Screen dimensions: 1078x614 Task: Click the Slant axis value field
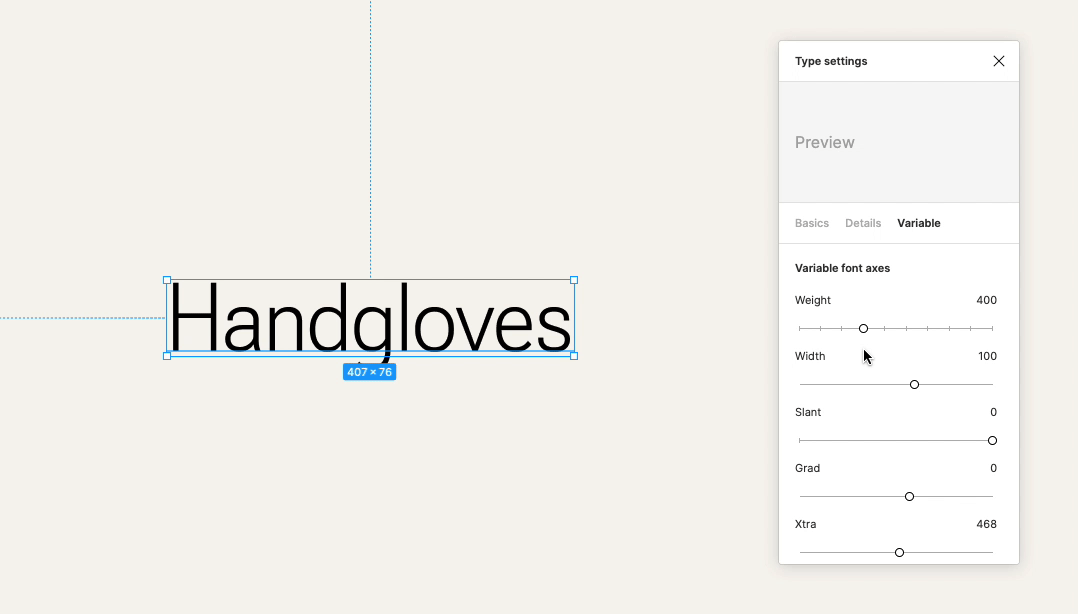(x=993, y=412)
